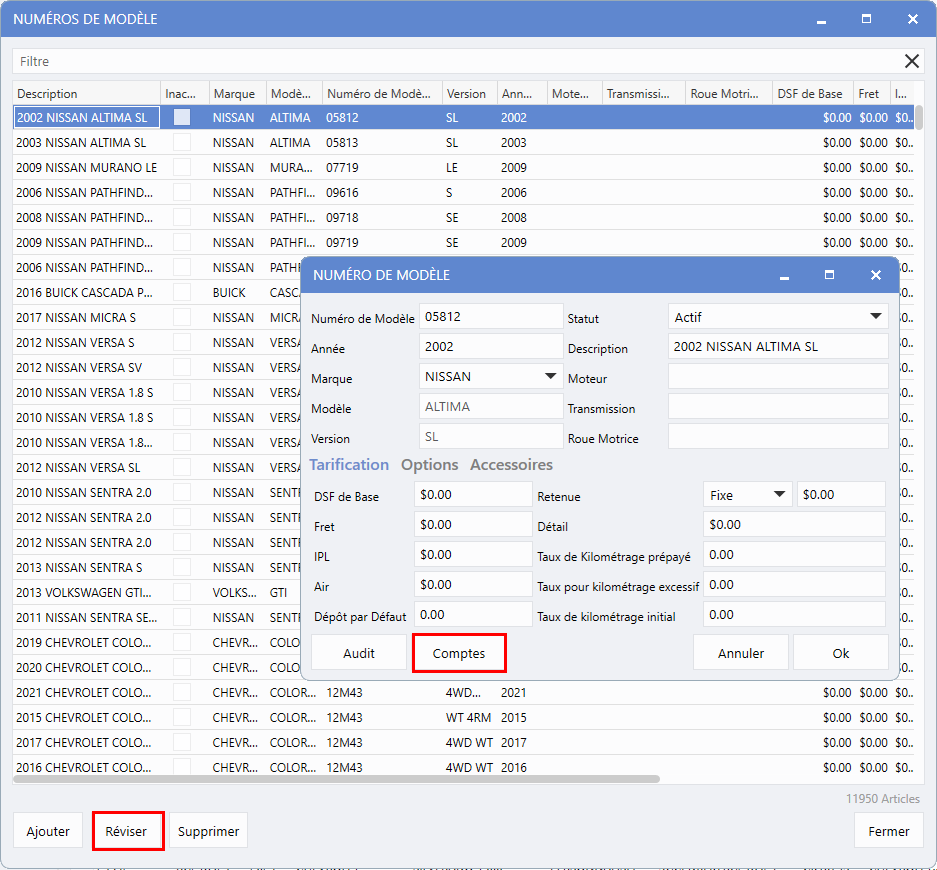
Task: Open Comptes from the dialog
Action: [x=459, y=653]
